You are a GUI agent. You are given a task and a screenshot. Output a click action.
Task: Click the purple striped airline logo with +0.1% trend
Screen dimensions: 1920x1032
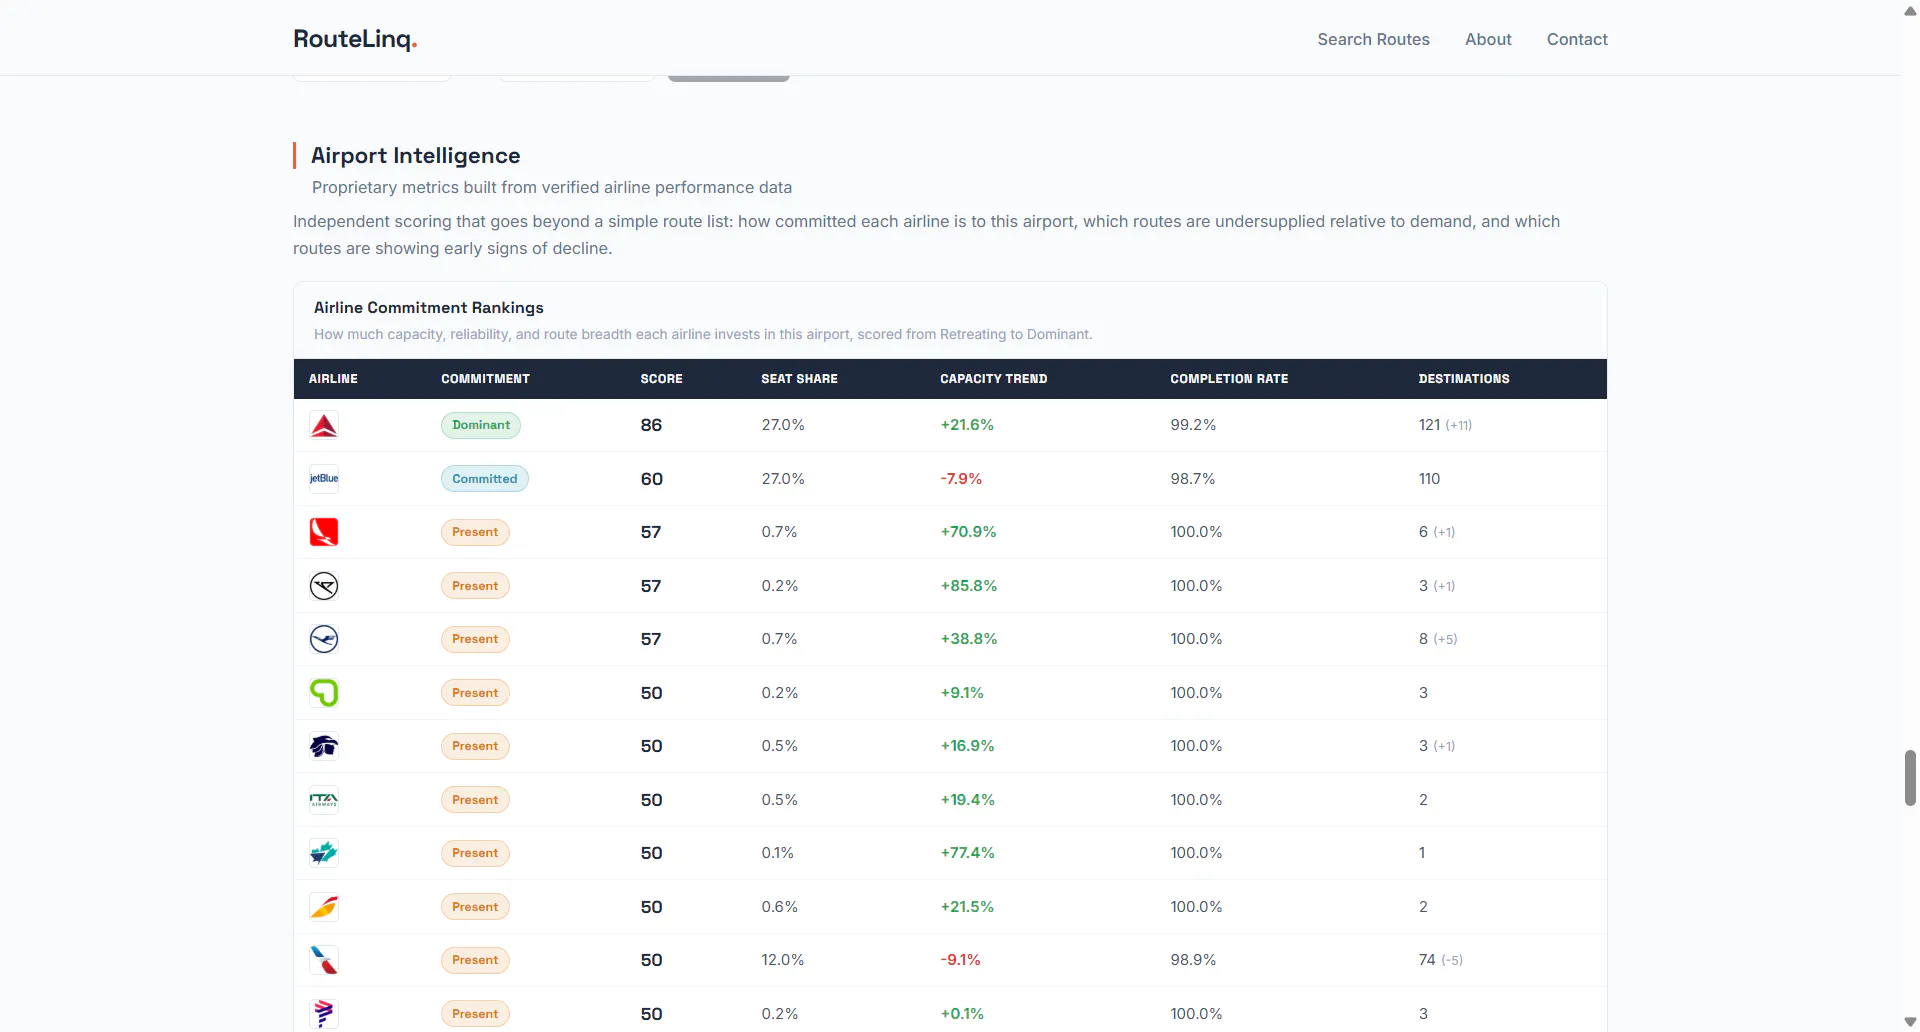[x=324, y=1014]
